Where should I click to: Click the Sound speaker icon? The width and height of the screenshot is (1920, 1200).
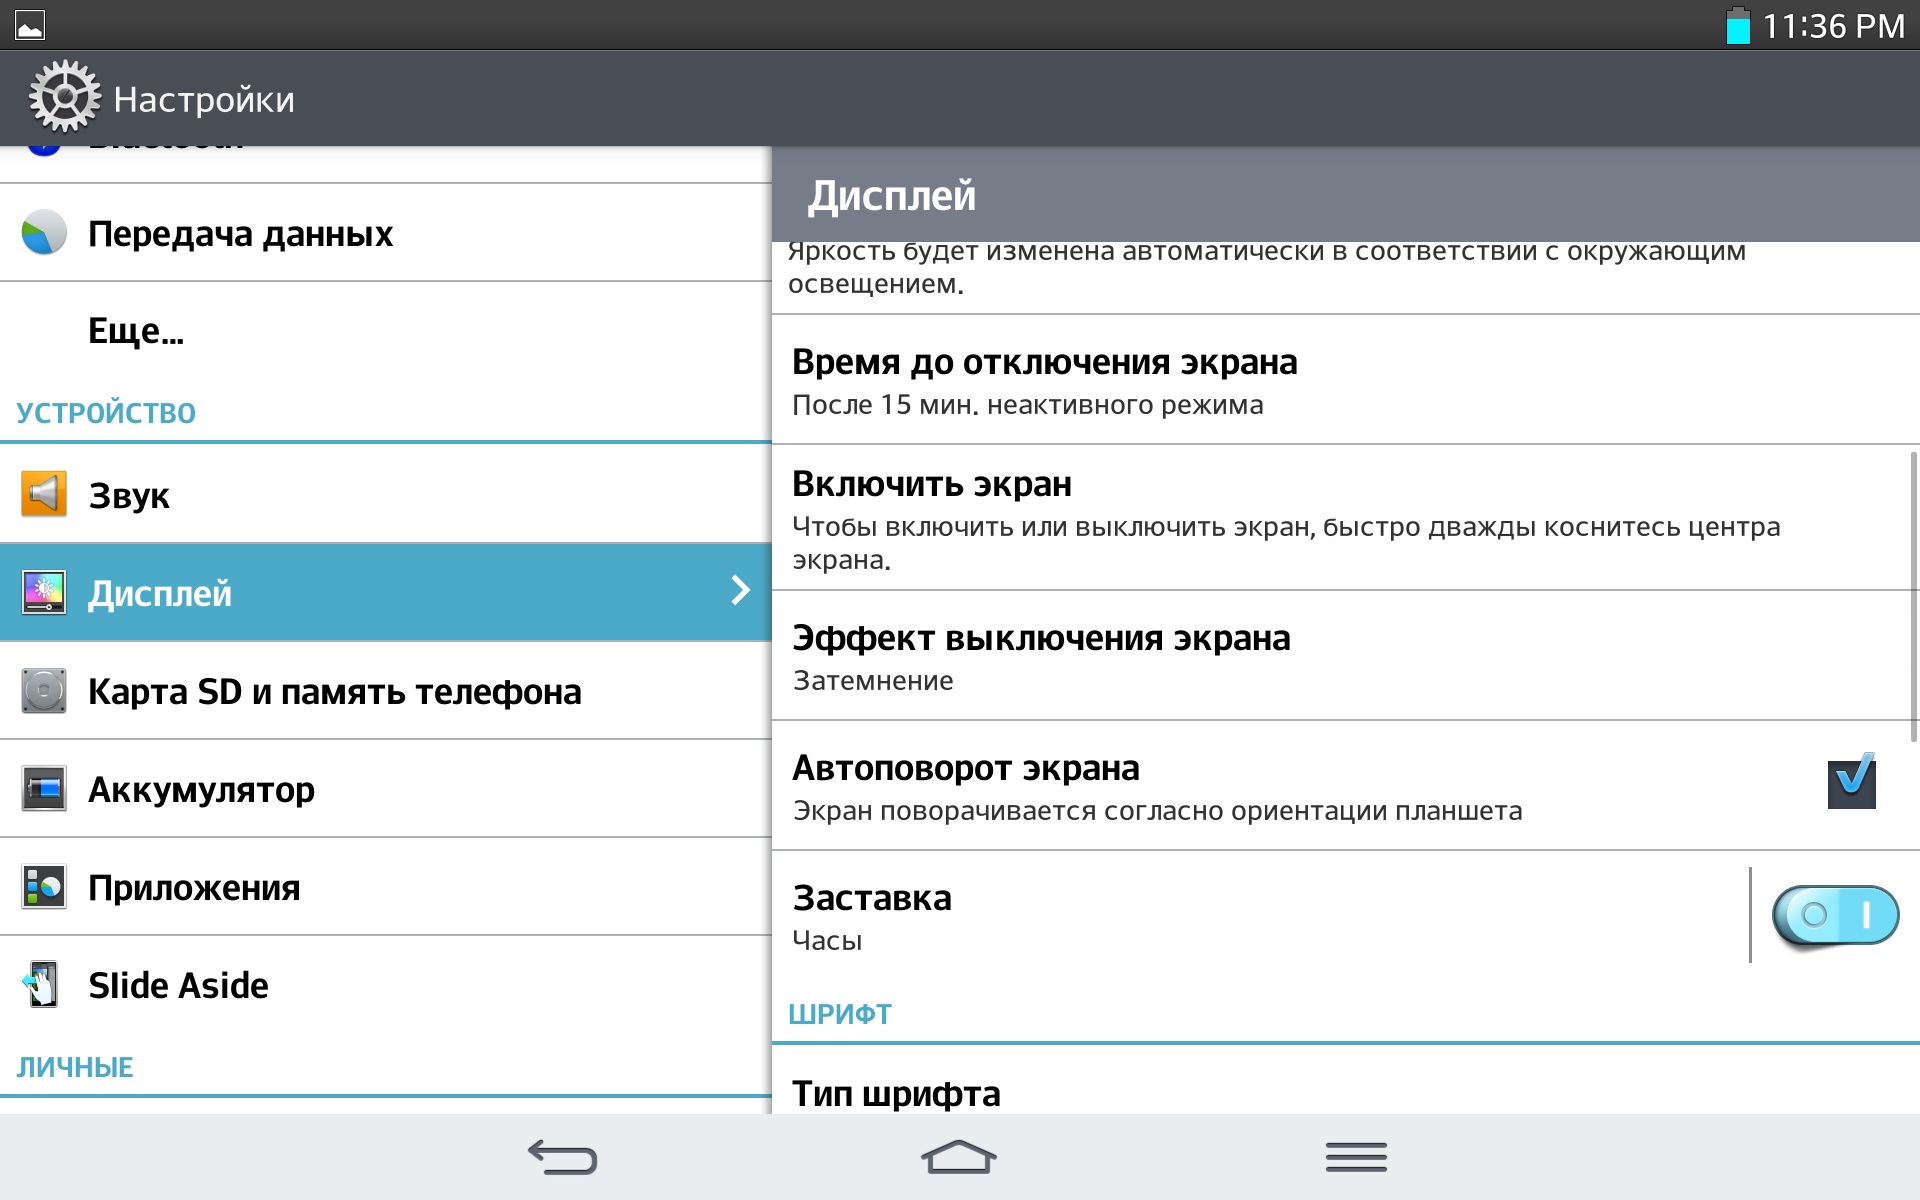[44, 494]
